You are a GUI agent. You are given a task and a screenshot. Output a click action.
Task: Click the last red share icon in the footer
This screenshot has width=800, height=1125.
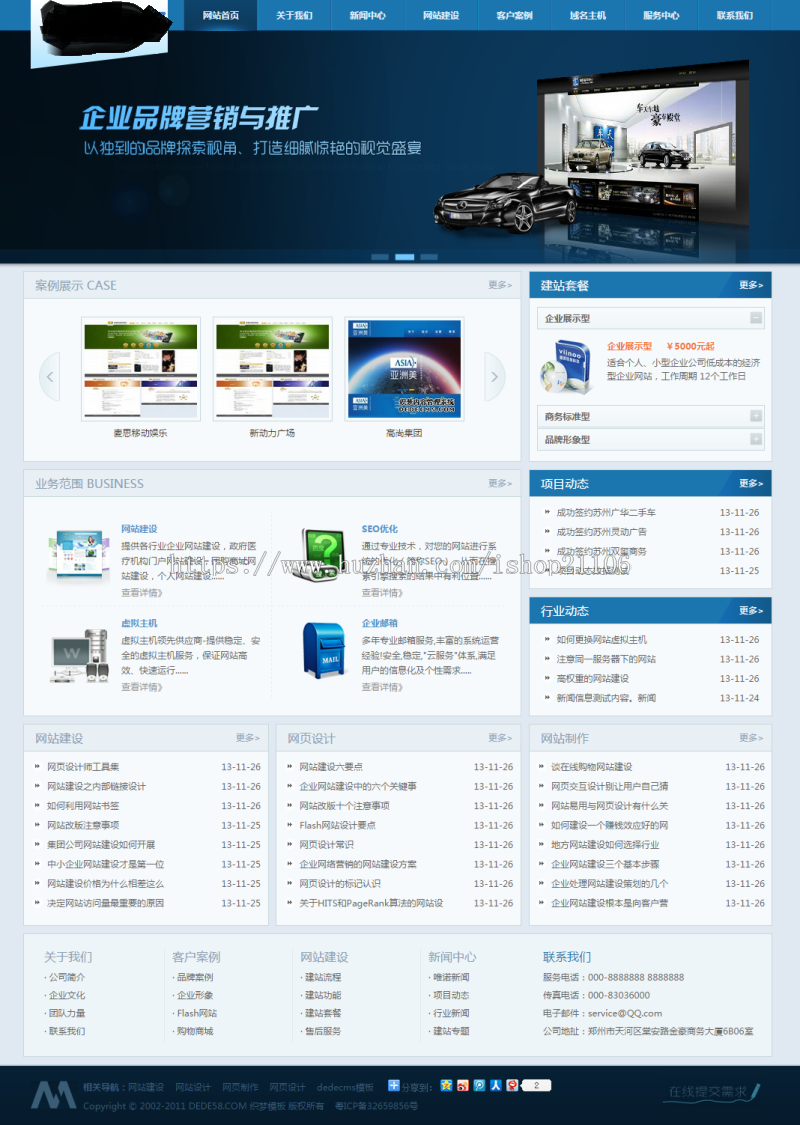point(512,1085)
